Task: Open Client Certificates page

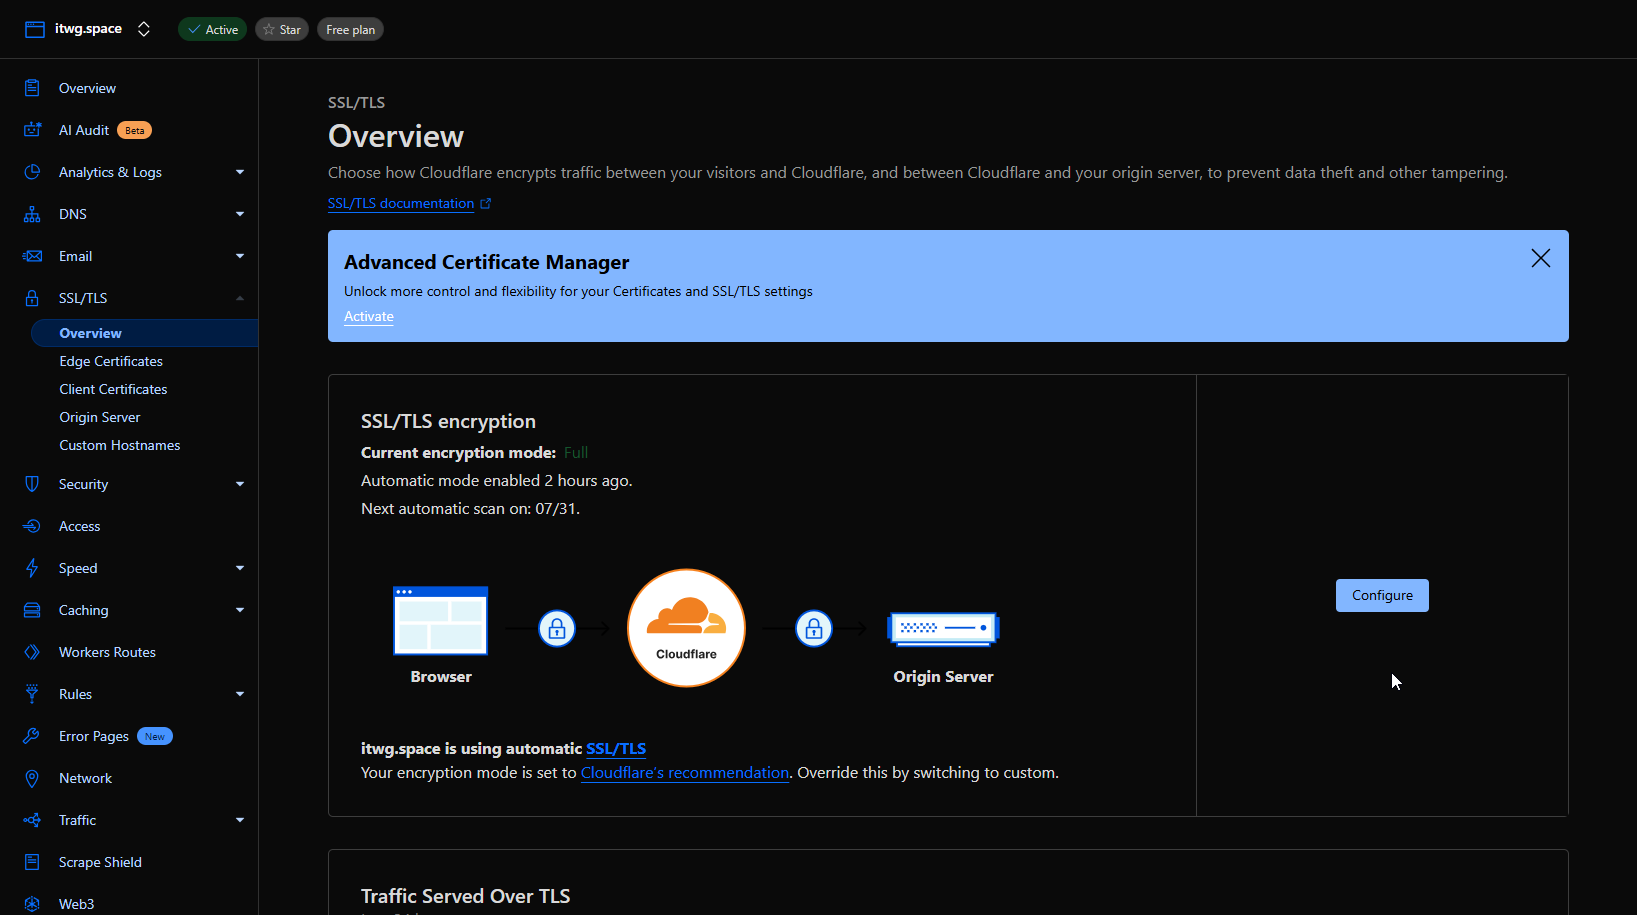Action: (113, 389)
